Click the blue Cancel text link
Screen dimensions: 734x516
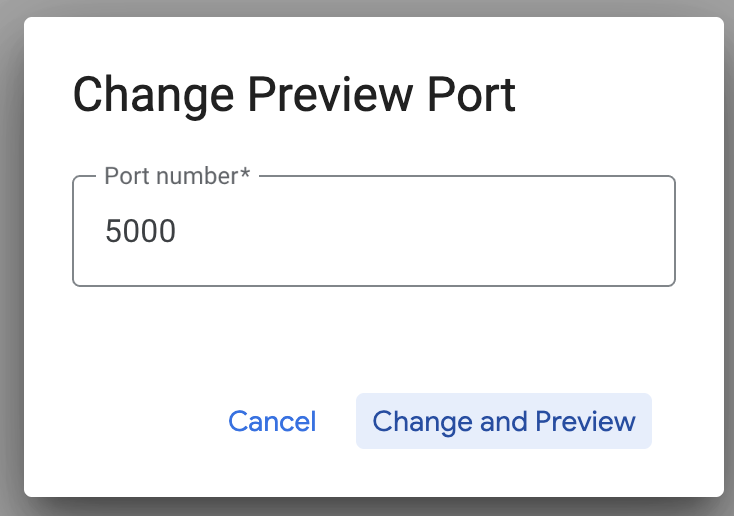(272, 421)
